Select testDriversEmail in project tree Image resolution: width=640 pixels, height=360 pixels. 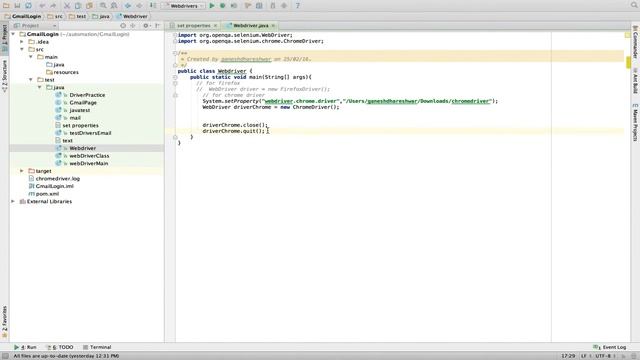point(90,133)
